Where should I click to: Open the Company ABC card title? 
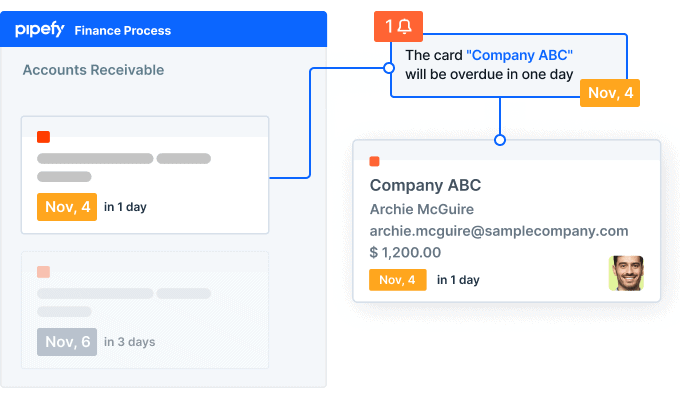425,185
